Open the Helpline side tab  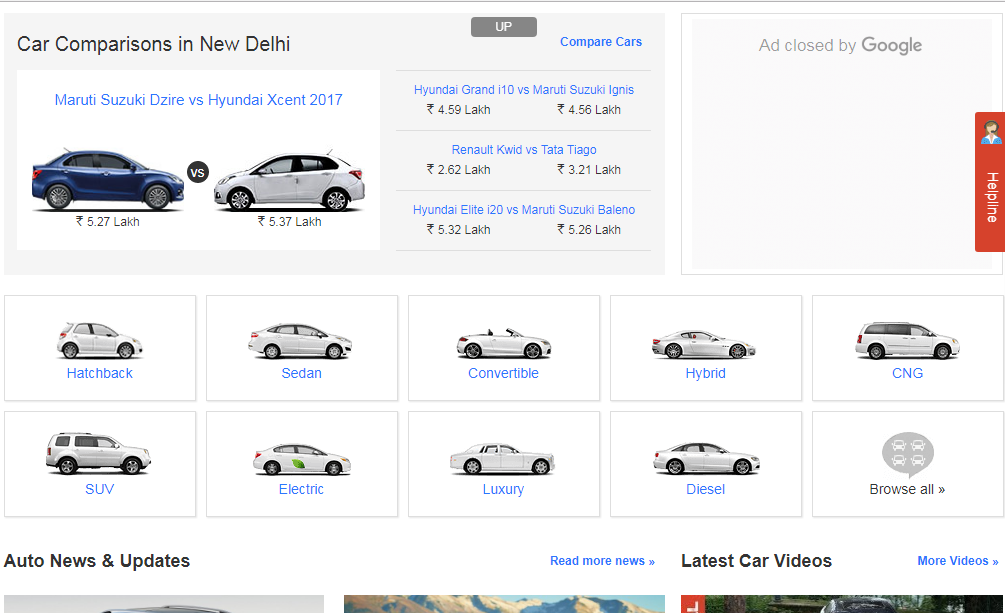(x=990, y=182)
